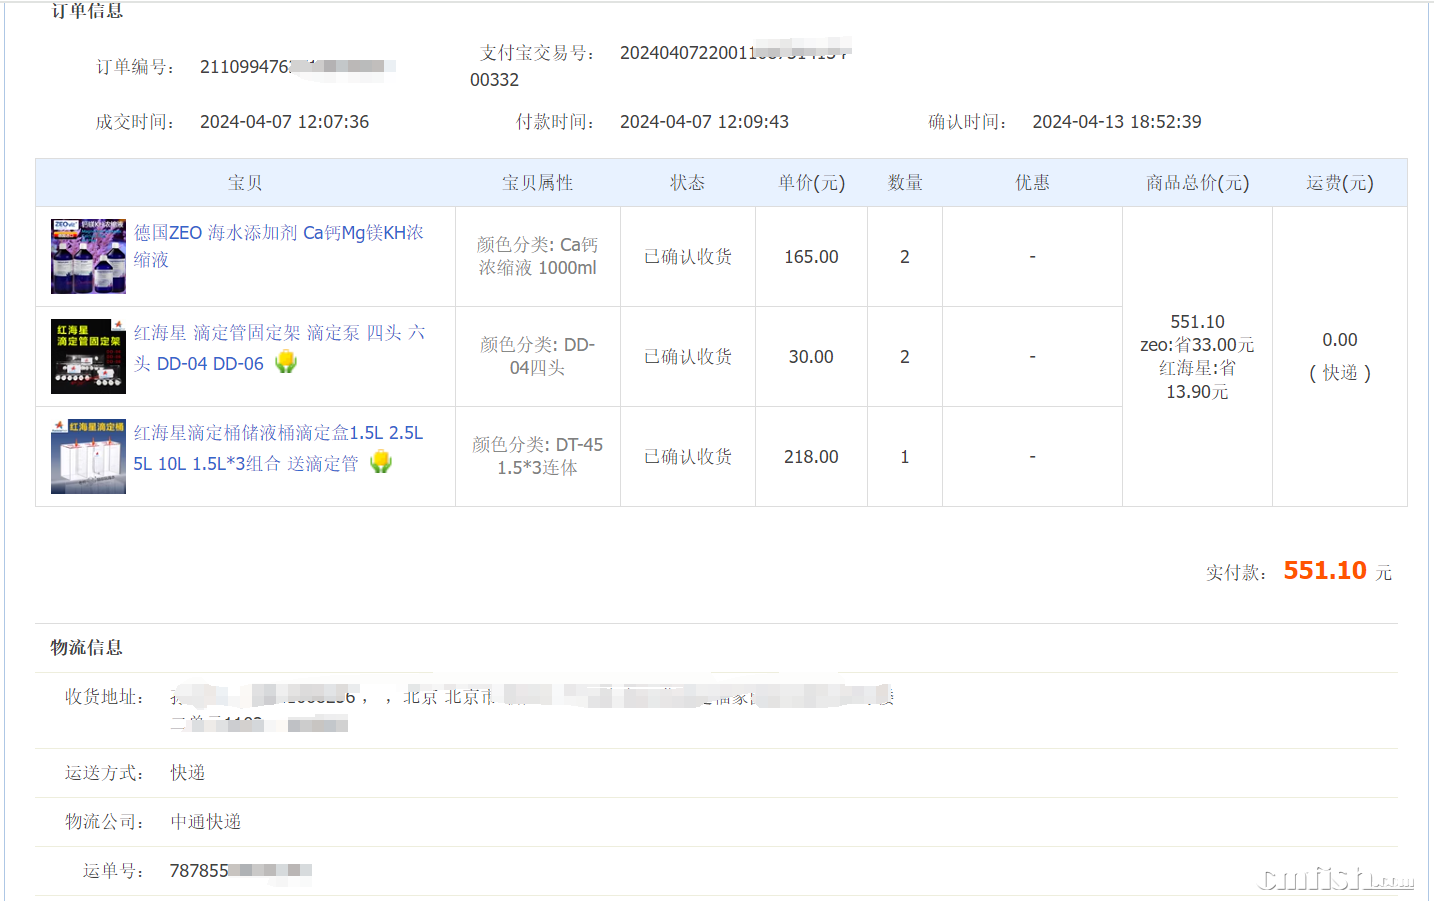Click the 物流信息 section heading
This screenshot has height=901, width=1434.
click(x=87, y=648)
